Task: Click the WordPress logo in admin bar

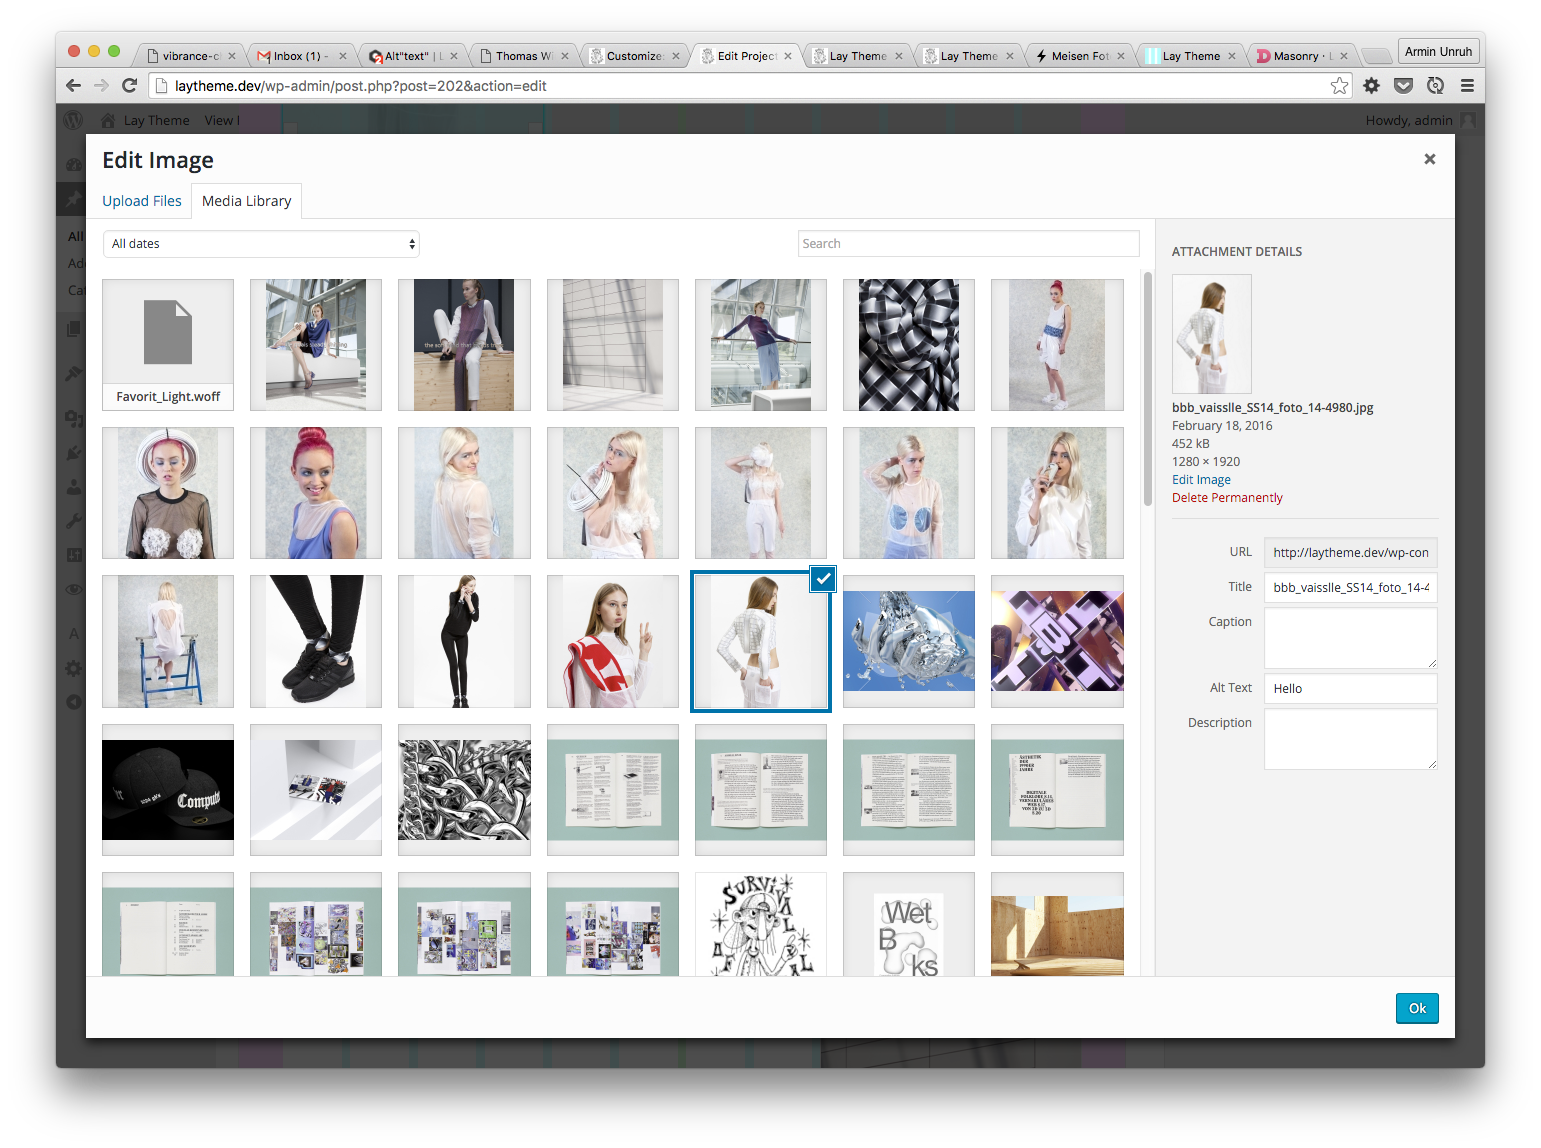Action: (x=72, y=120)
